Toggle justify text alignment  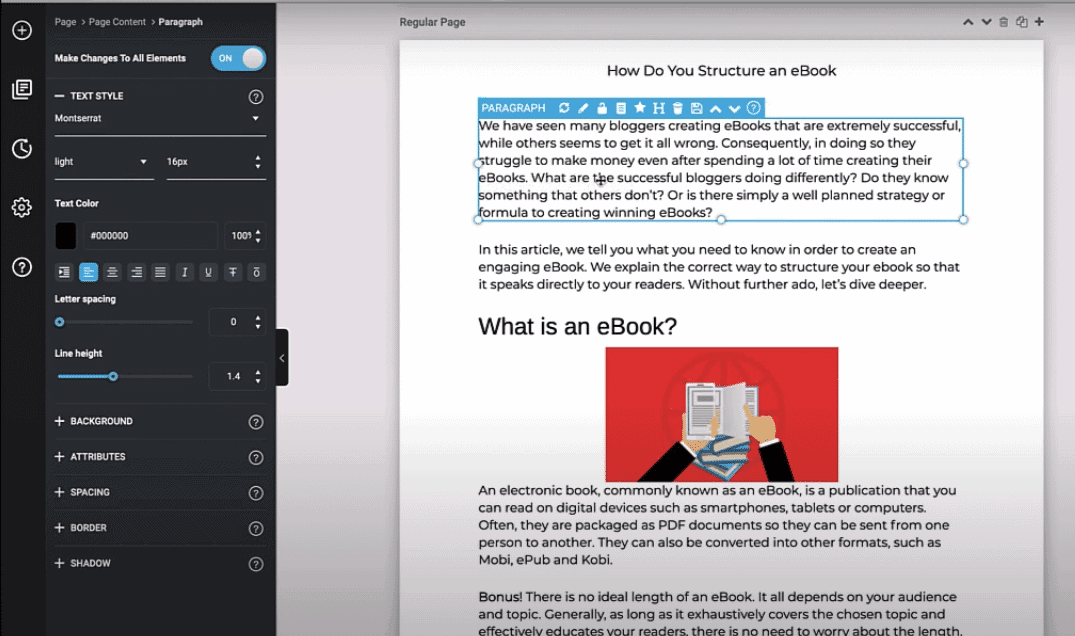coord(160,272)
